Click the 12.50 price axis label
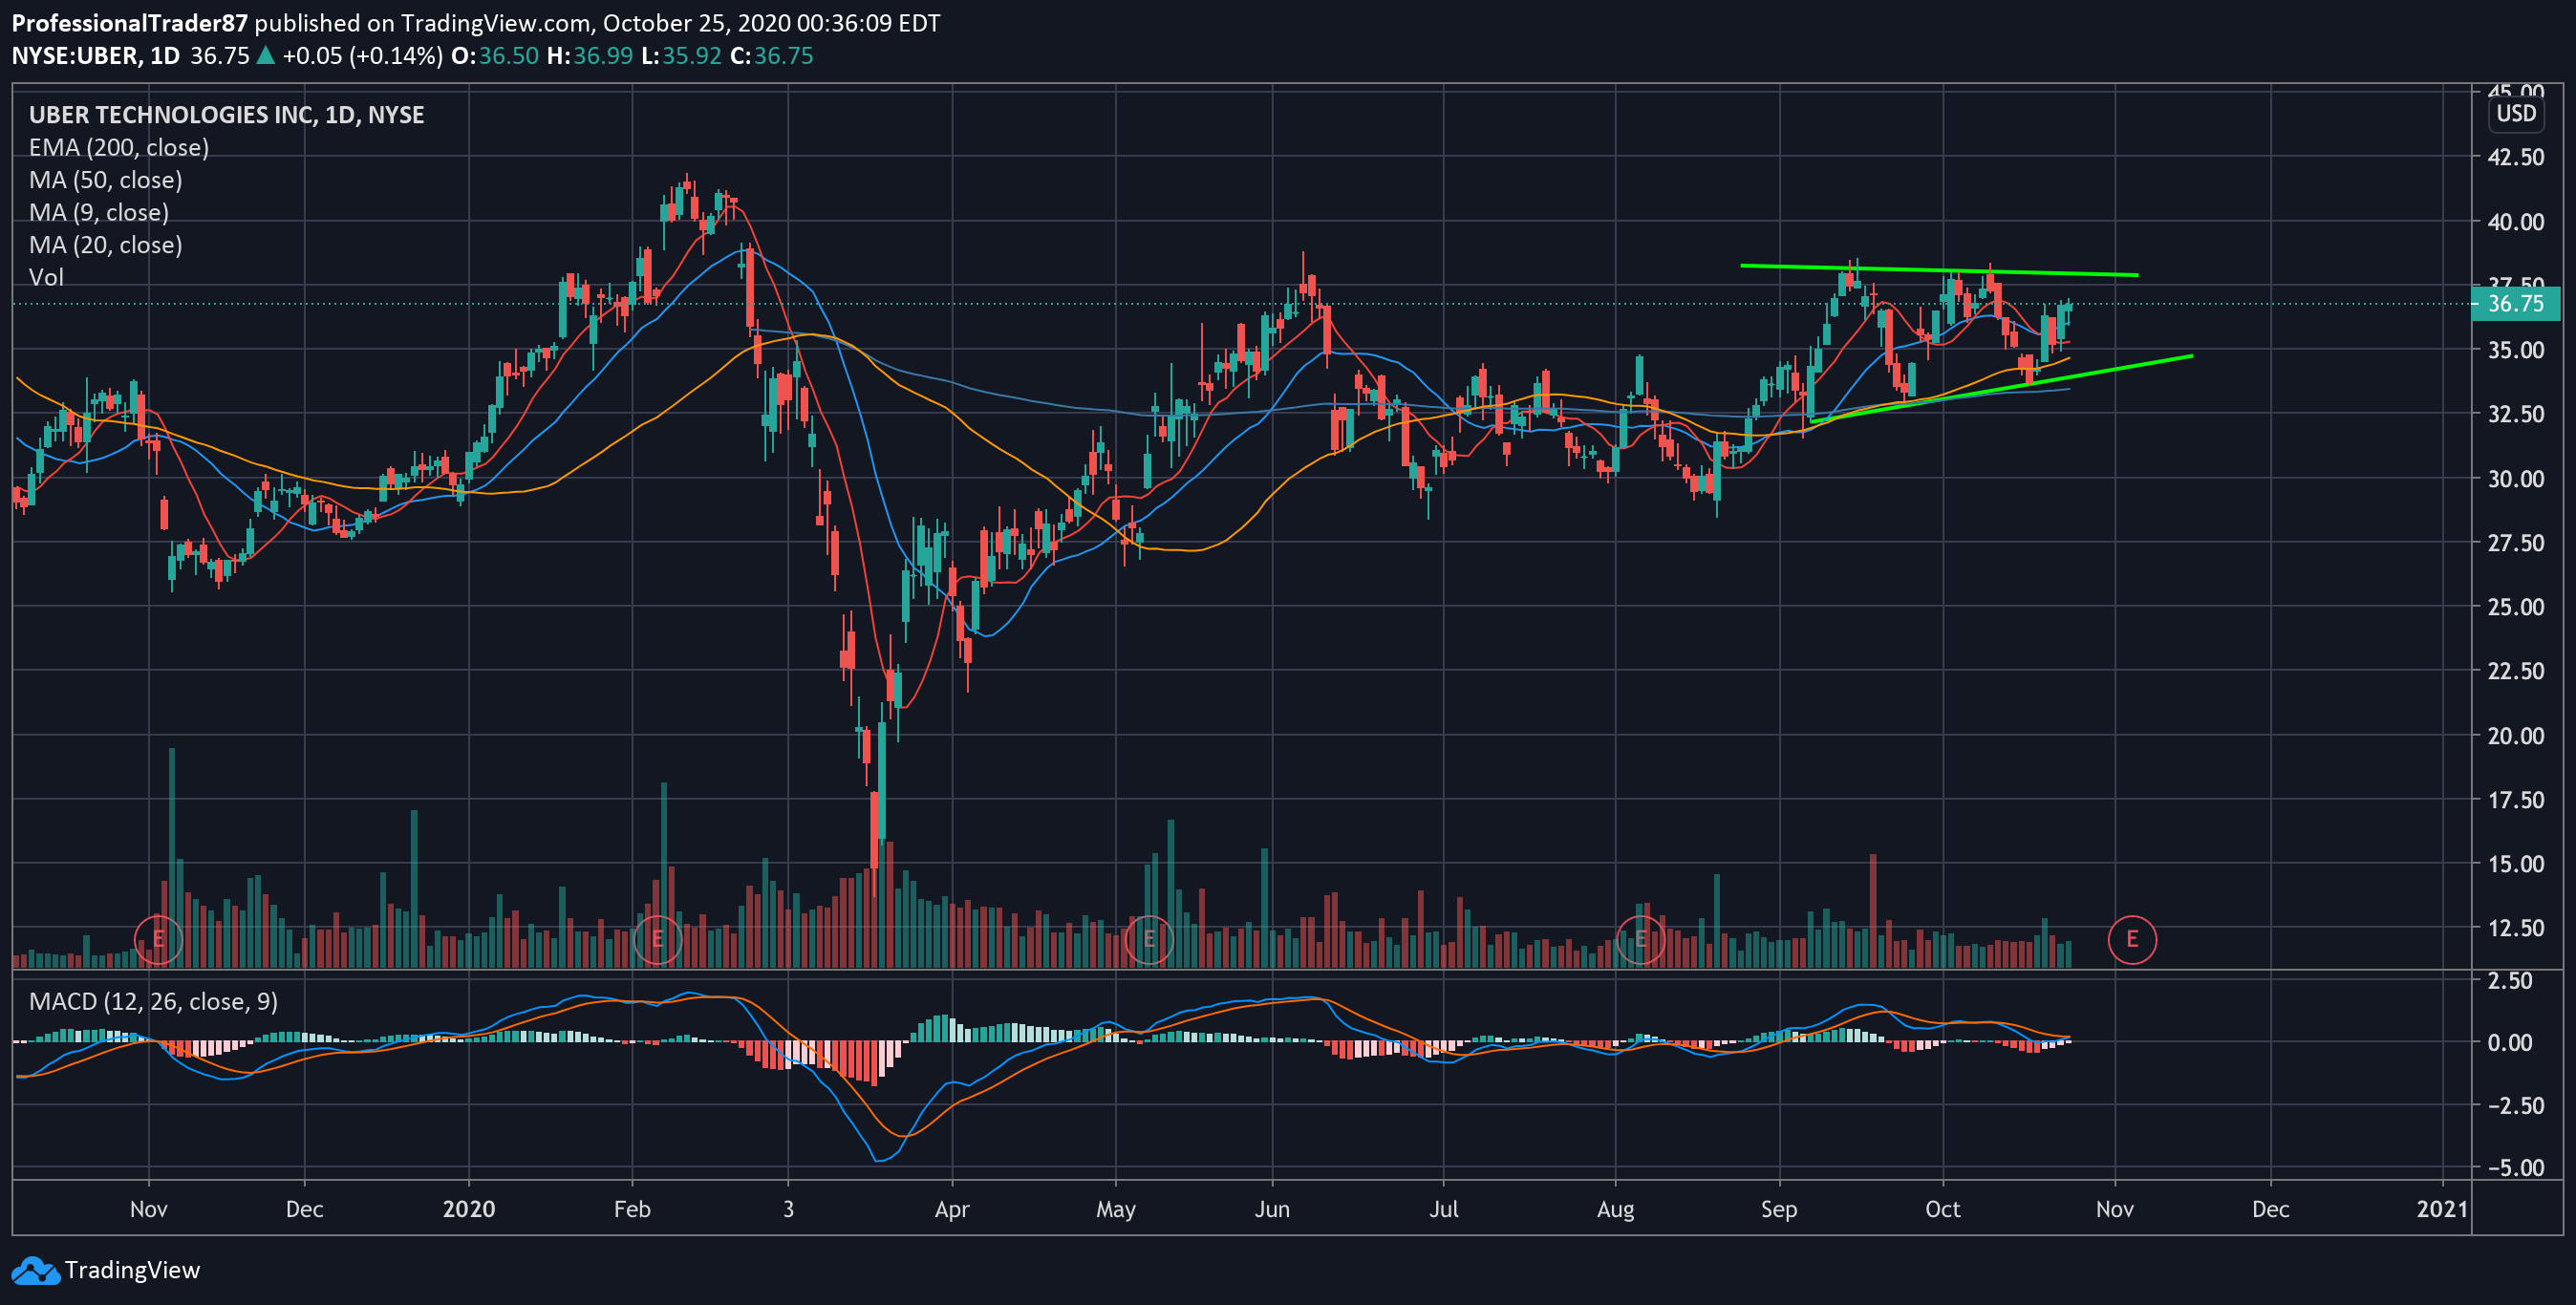The width and height of the screenshot is (2576, 1305). click(x=2515, y=927)
